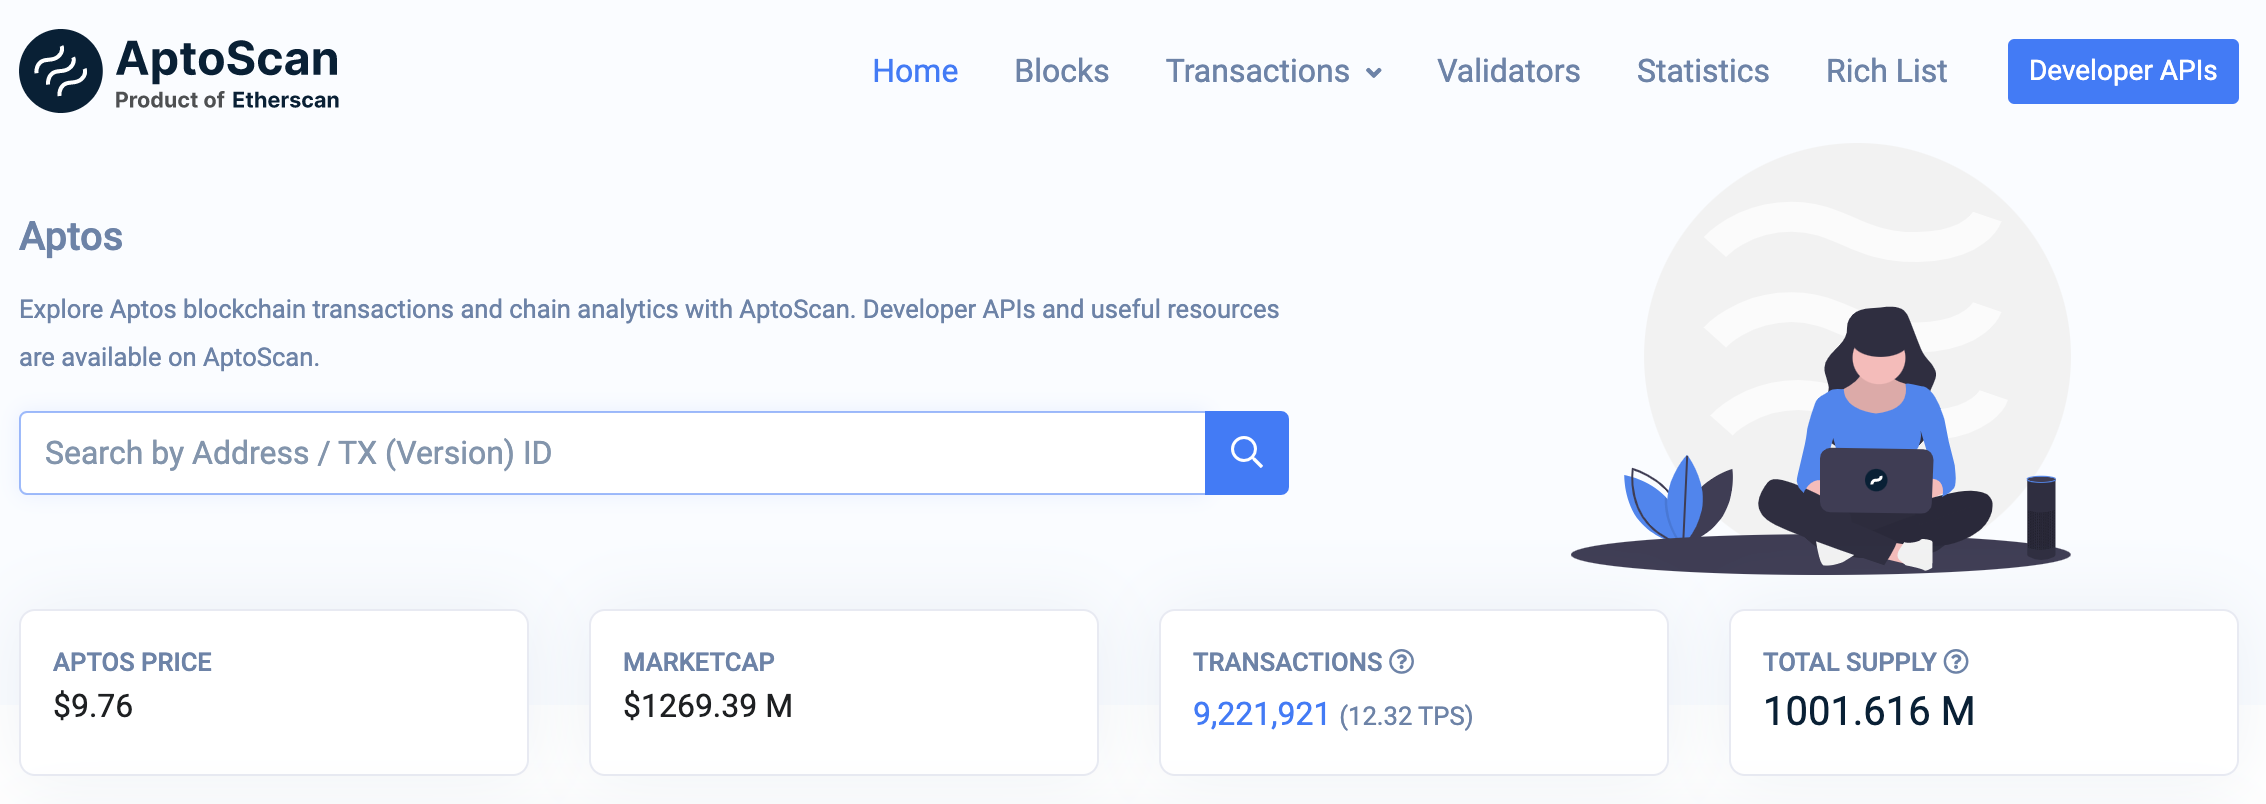Expand the Transactions menu chevron
The height and width of the screenshot is (804, 2266).
click(1374, 72)
